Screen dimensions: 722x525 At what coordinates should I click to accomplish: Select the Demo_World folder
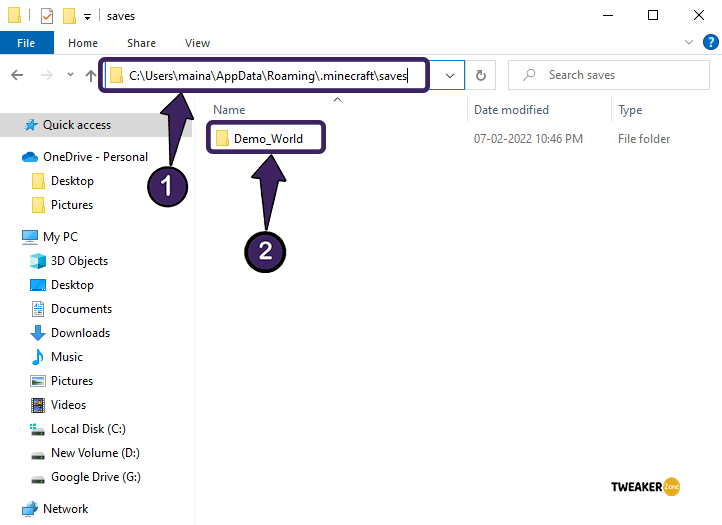tap(268, 139)
